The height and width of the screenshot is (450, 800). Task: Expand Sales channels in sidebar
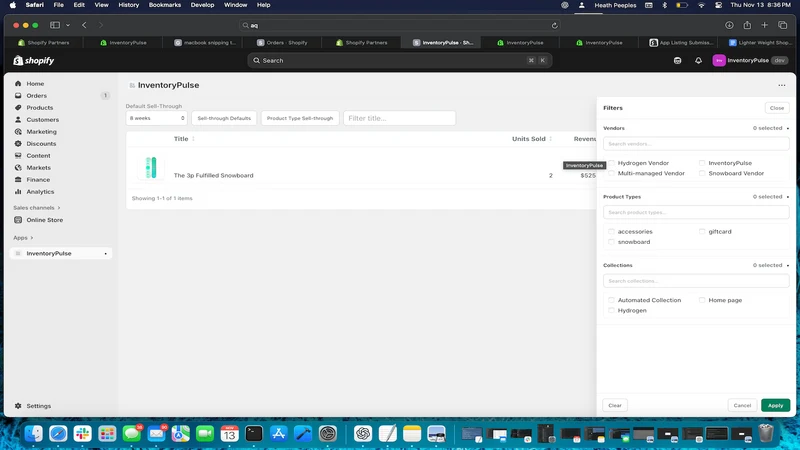tap(37, 208)
